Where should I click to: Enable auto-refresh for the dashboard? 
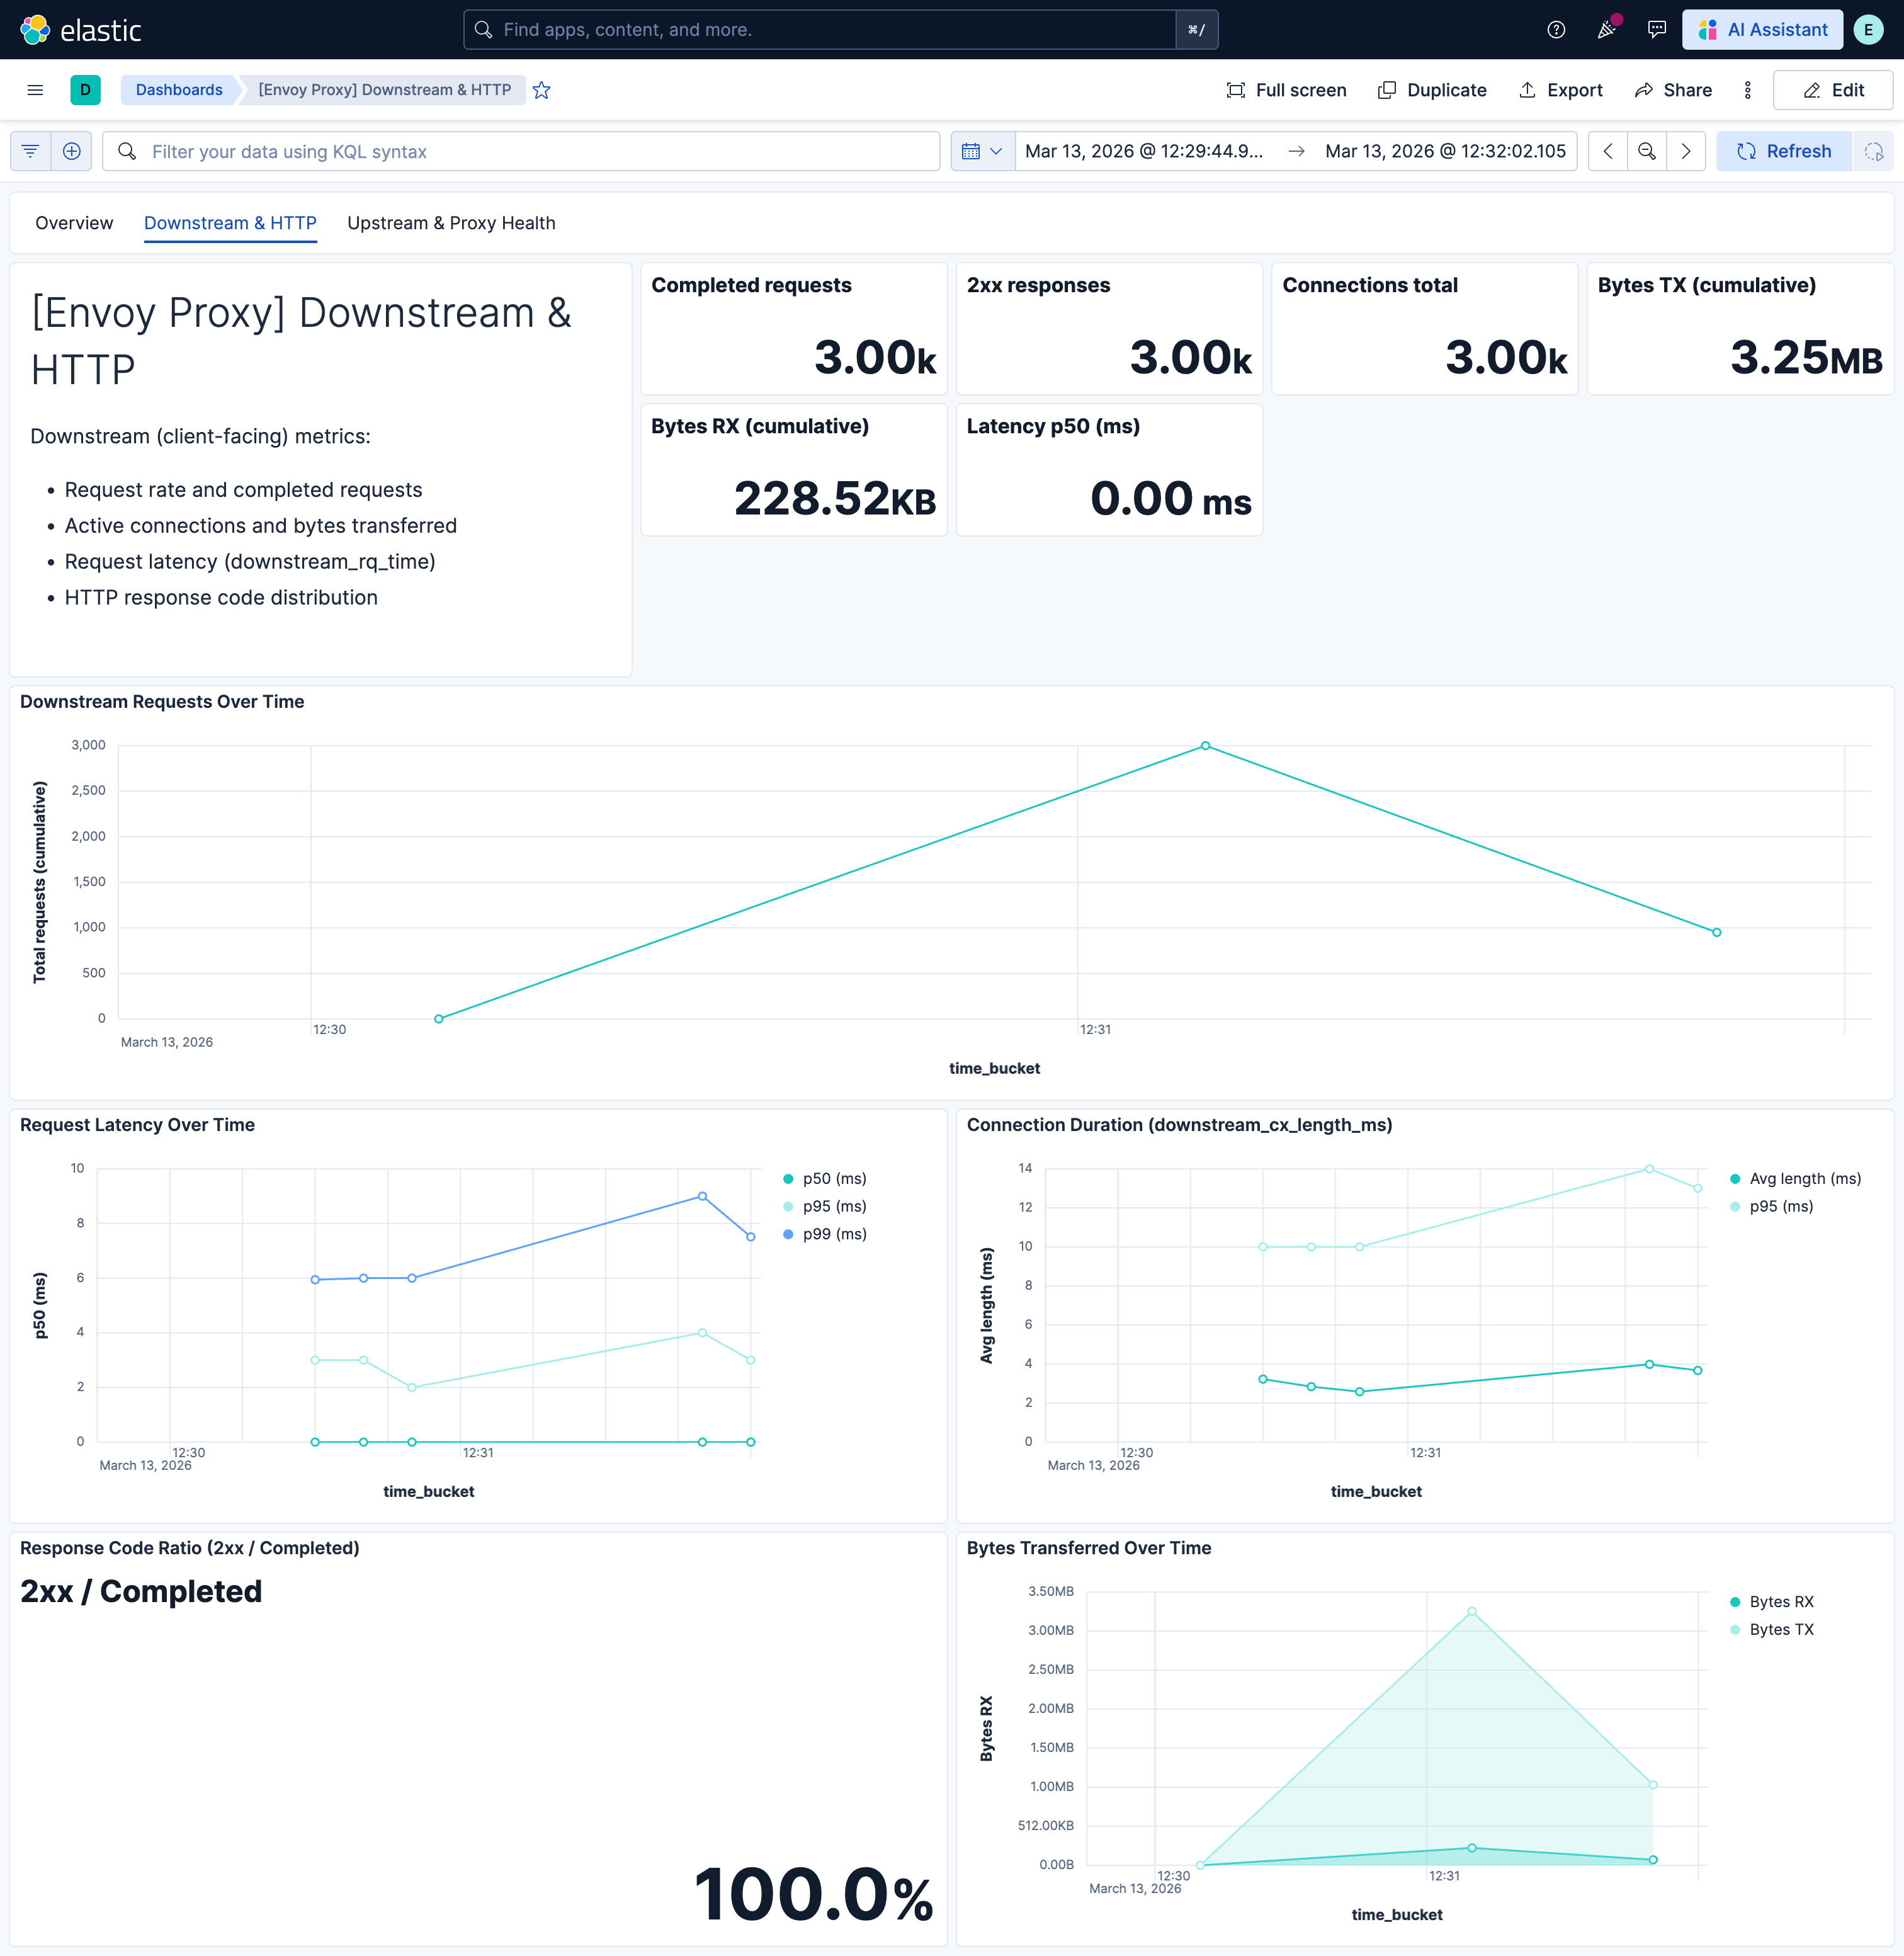[x=1873, y=151]
